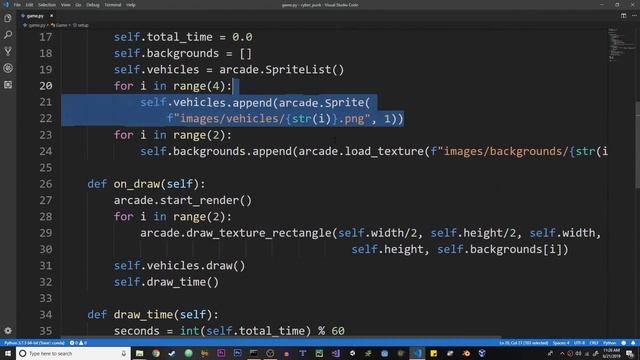Change language mode Python in status bar
The width and height of the screenshot is (640, 360).
(x=609, y=343)
